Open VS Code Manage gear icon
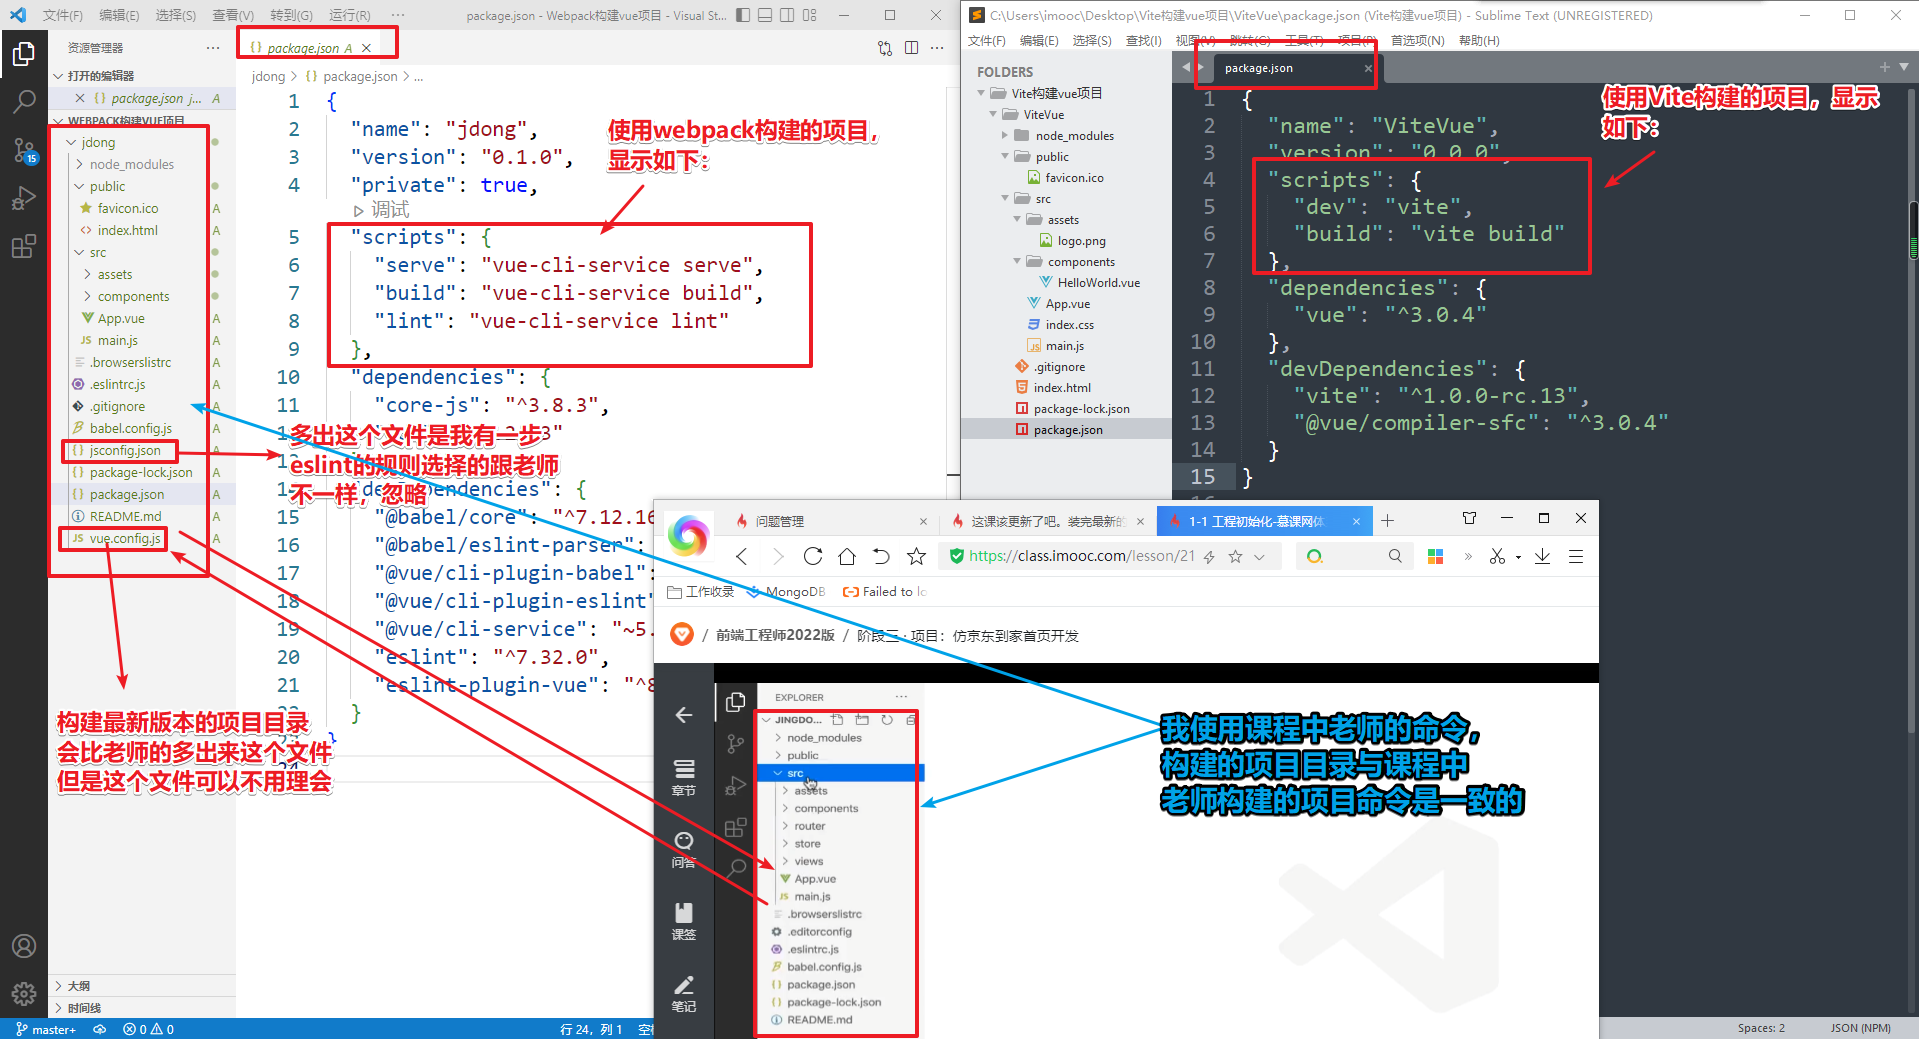 click(x=24, y=994)
